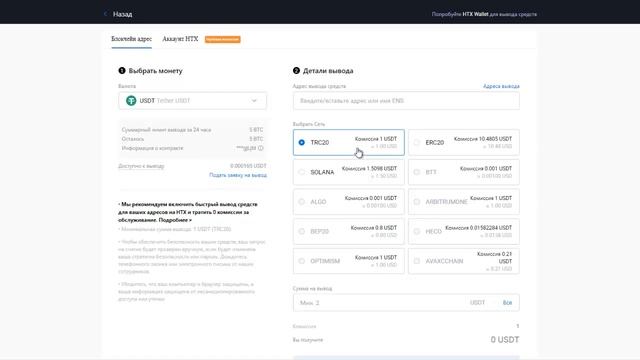
Task: Choose the AVAXCCHAIN network
Action: coord(464,261)
